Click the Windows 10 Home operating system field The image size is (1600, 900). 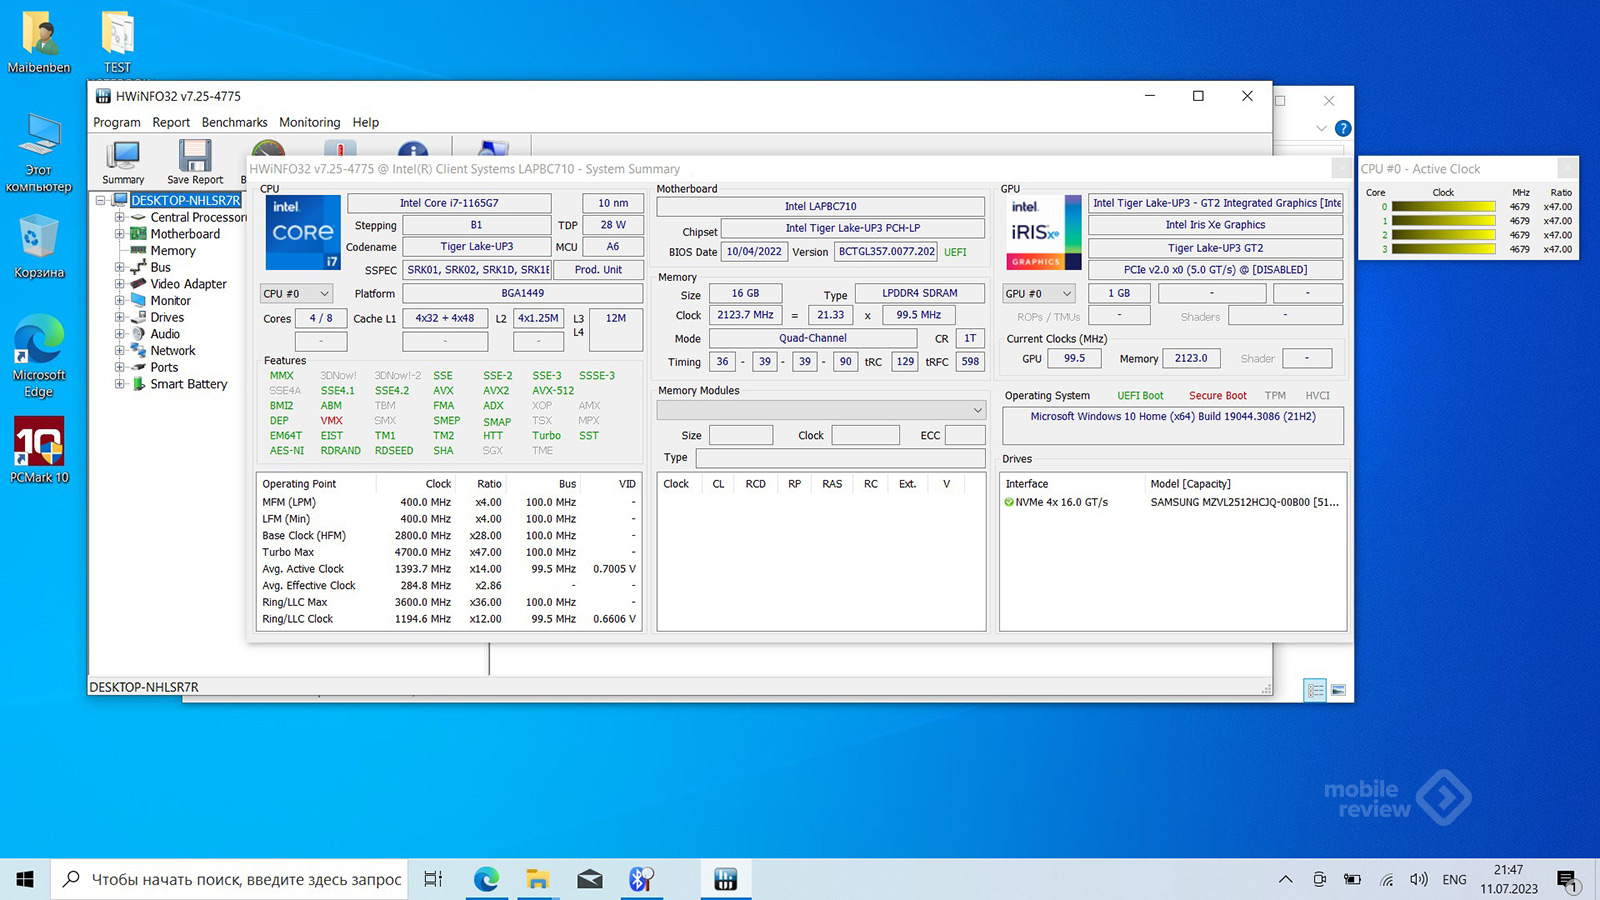tap(1173, 425)
